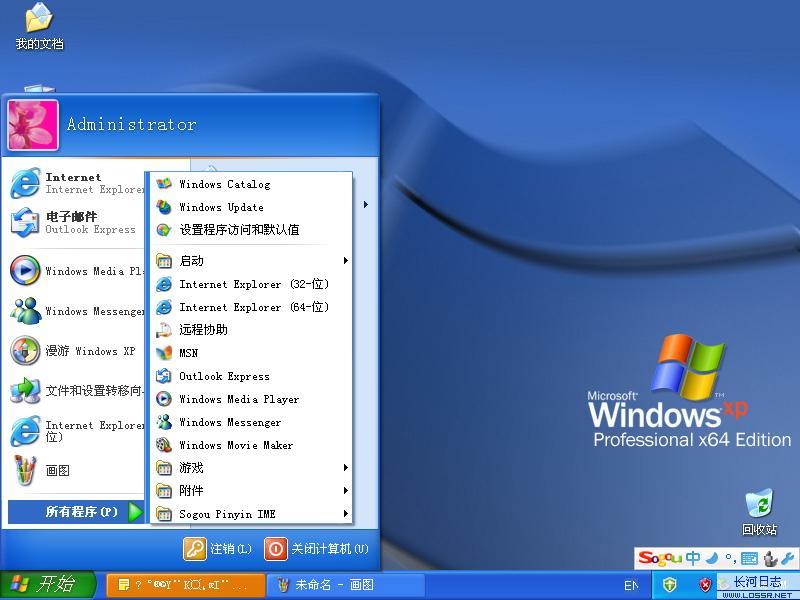Viewport: 800px width, 600px height.
Task: Click the 附件 folder icon
Action: 164,491
